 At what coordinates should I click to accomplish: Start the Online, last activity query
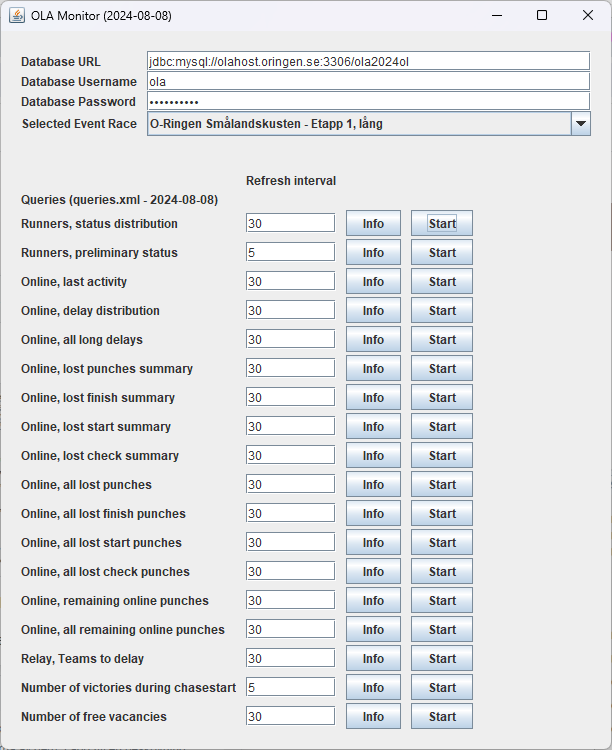tap(442, 282)
